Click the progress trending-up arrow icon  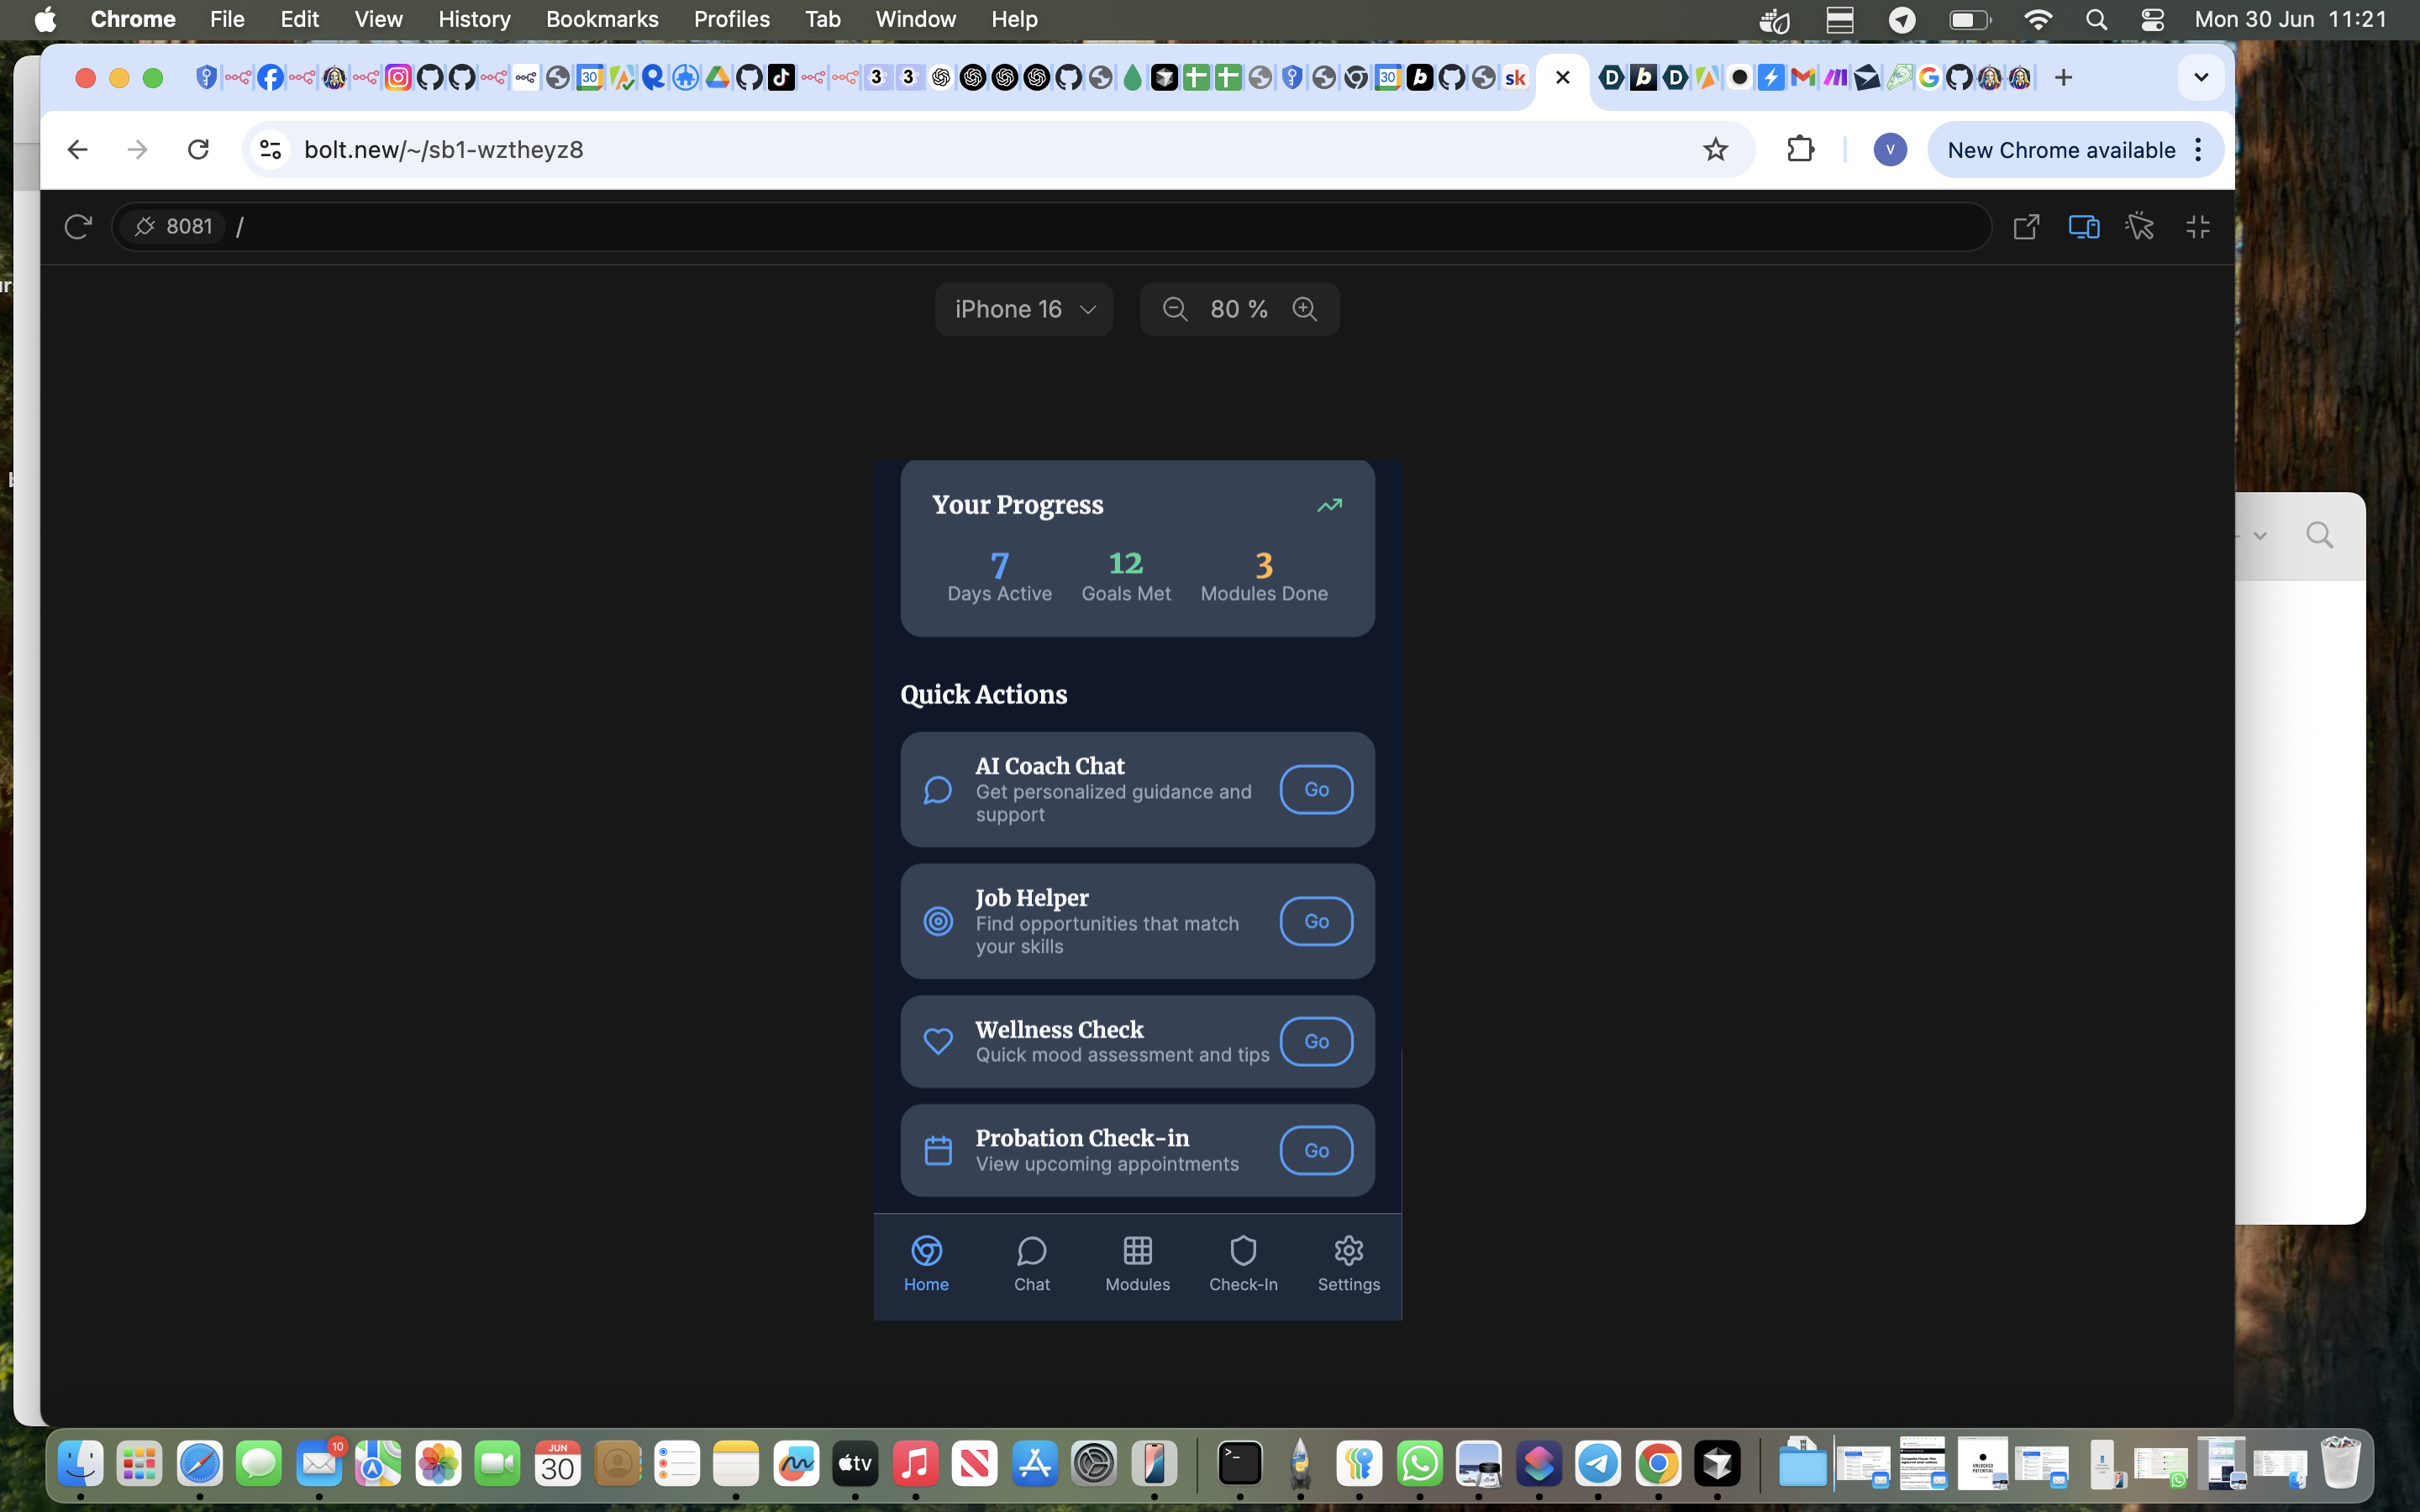point(1329,505)
